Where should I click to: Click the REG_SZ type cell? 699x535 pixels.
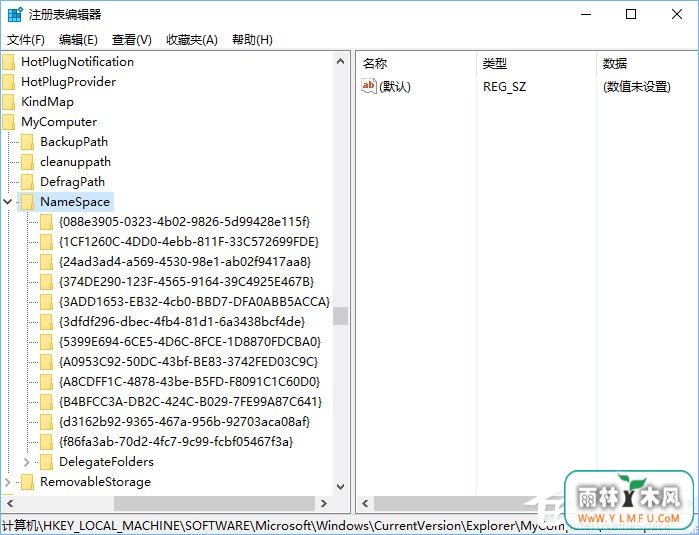point(504,86)
